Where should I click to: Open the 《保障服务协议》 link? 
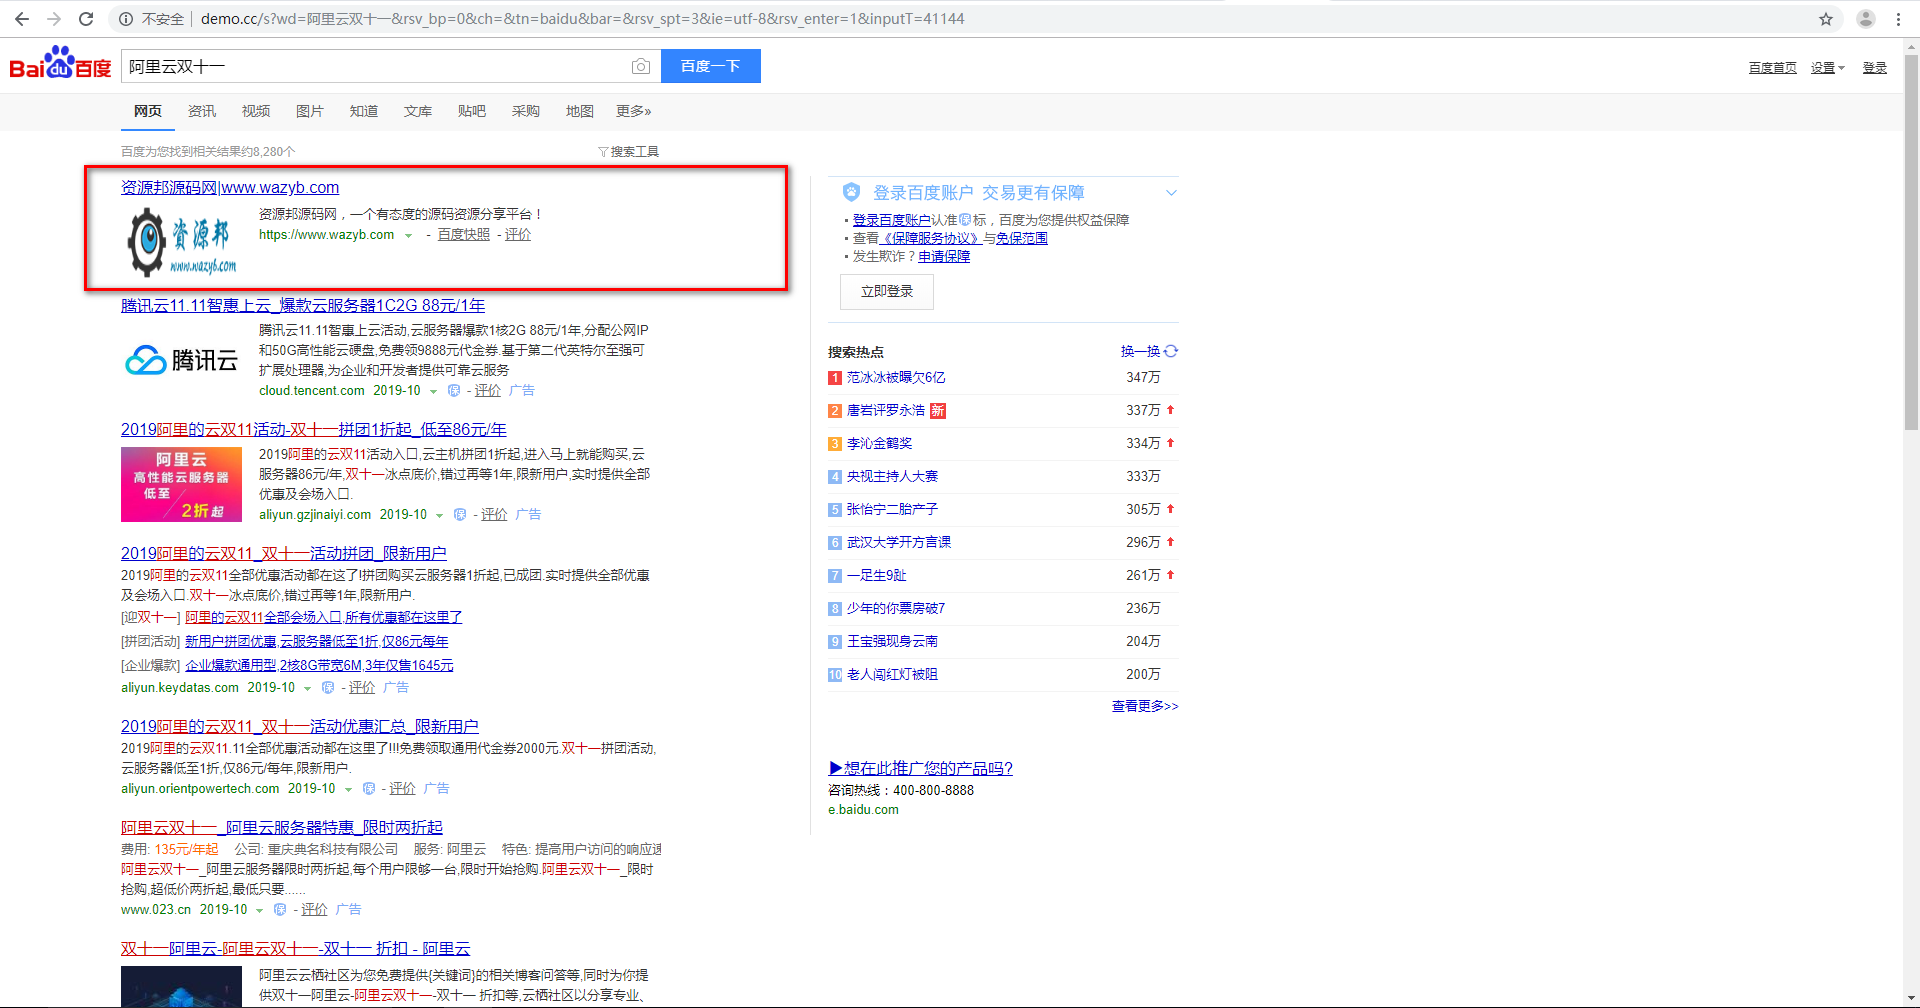point(931,238)
